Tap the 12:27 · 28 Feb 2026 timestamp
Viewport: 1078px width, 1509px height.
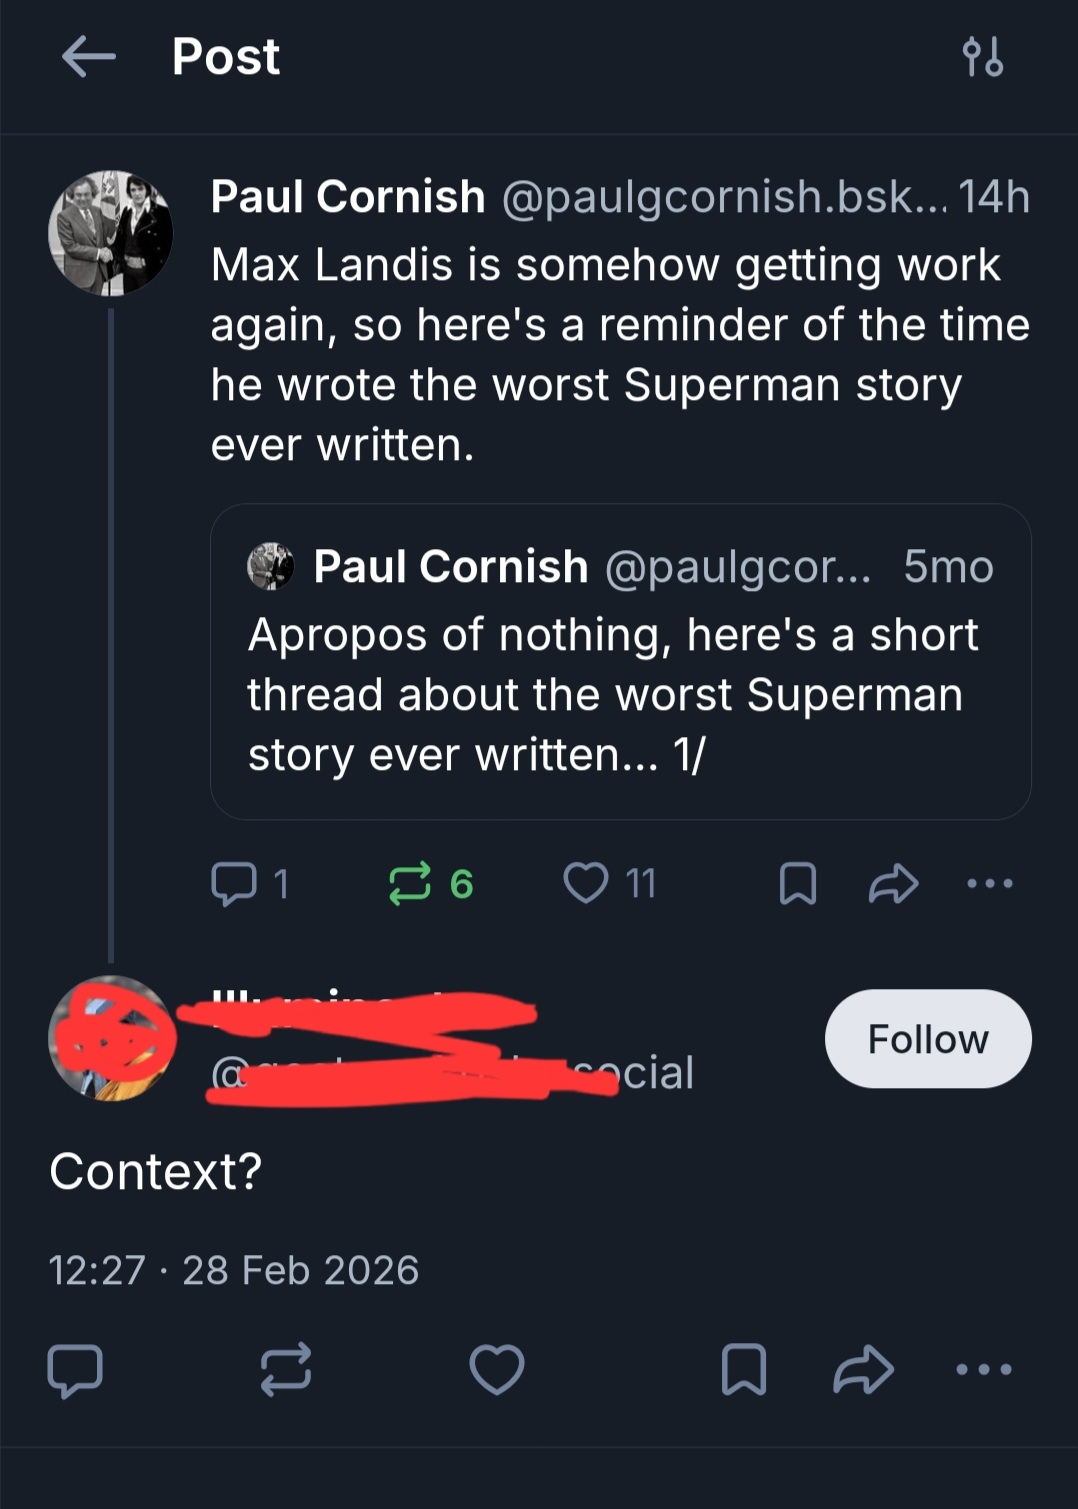coord(234,1270)
